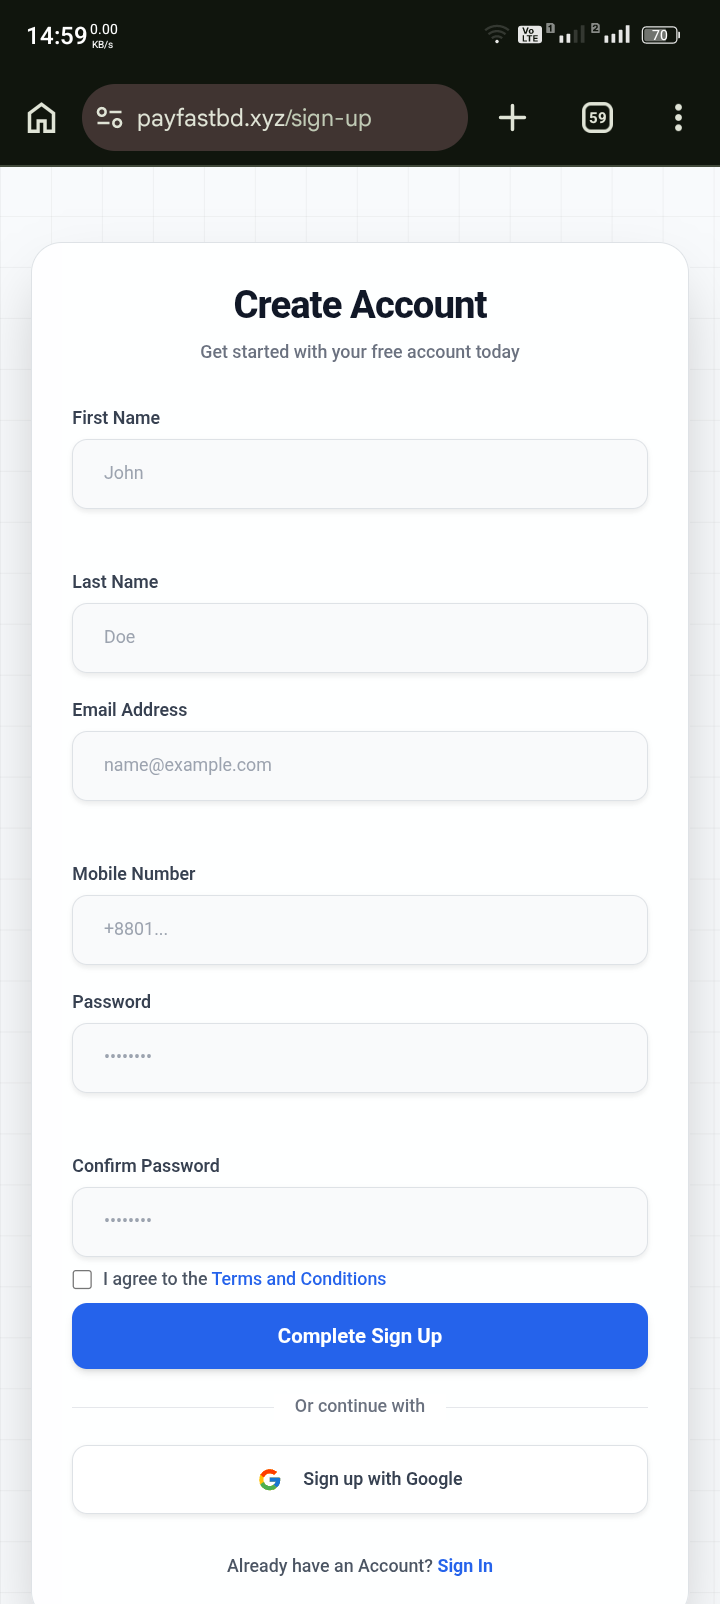Image resolution: width=720 pixels, height=1604 pixels.
Task: Tap the battery status icon
Action: click(x=660, y=35)
